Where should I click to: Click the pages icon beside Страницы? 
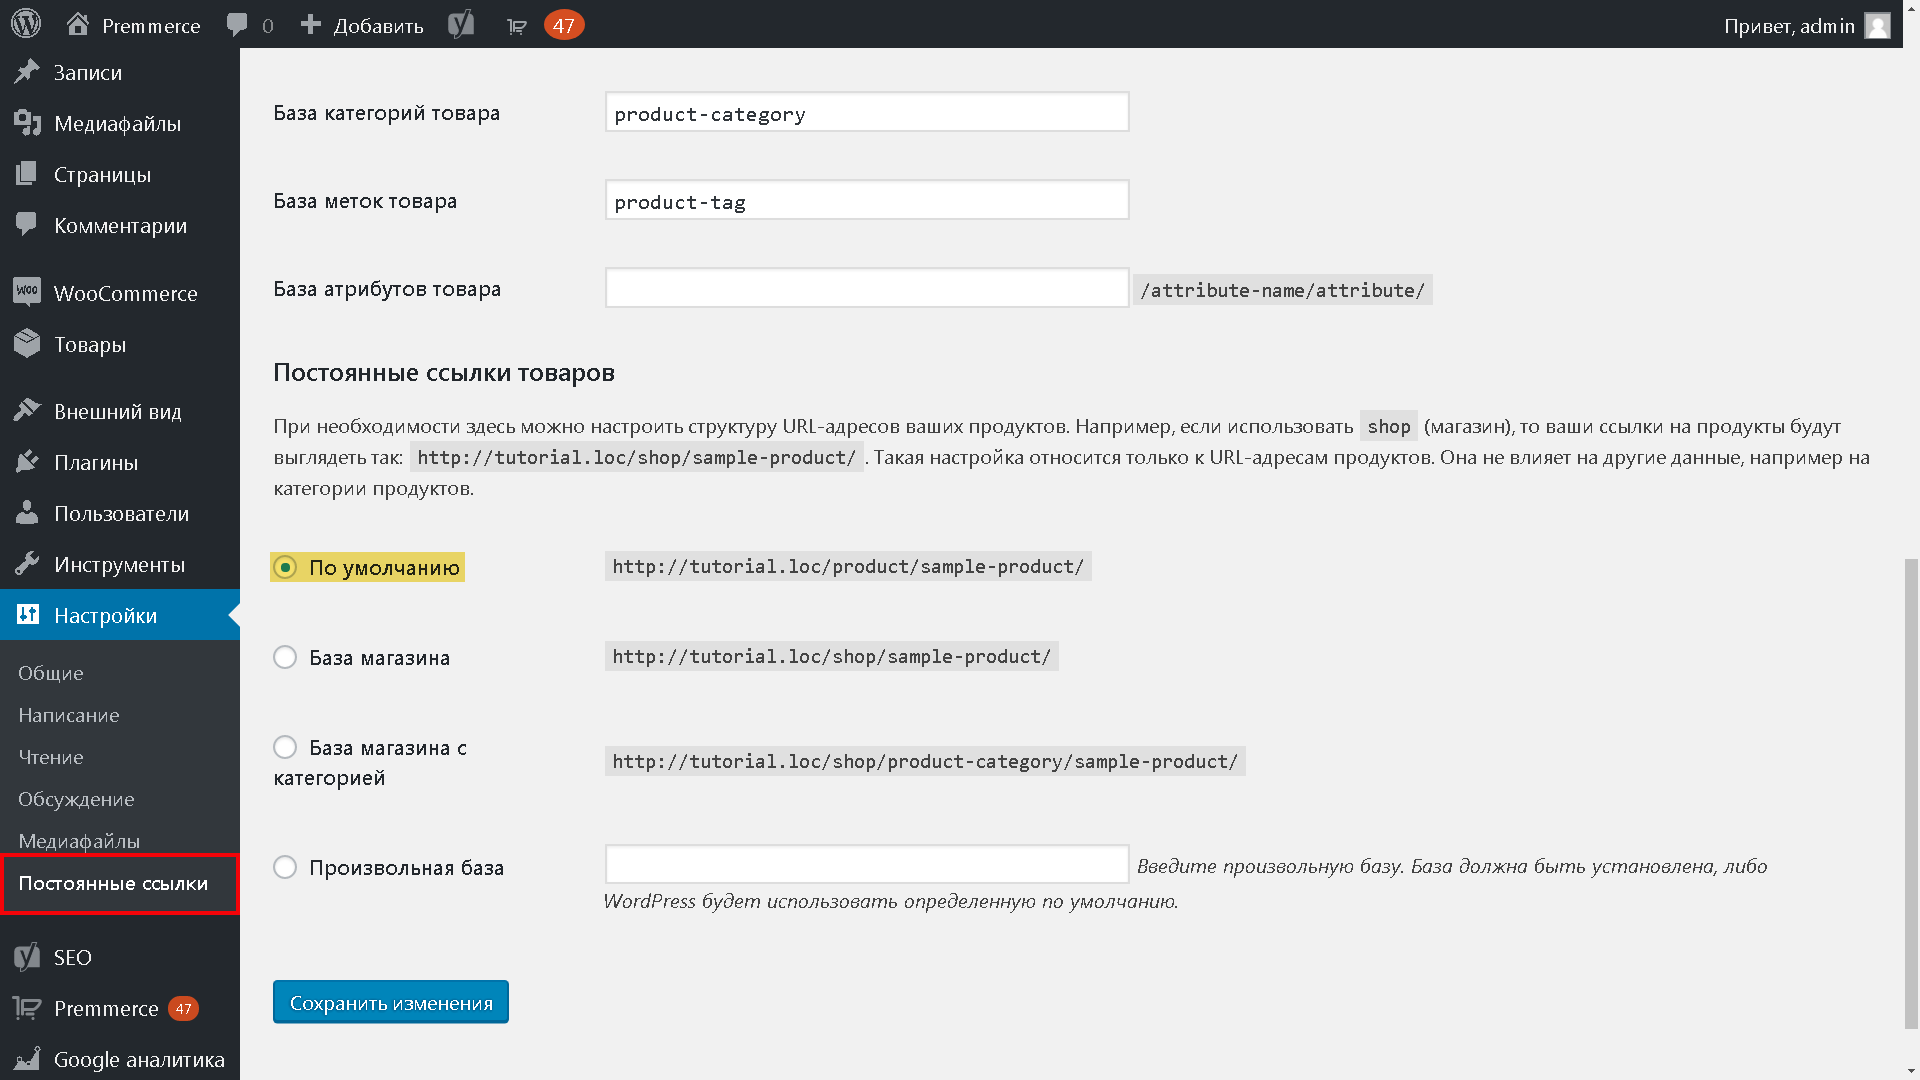[x=27, y=174]
